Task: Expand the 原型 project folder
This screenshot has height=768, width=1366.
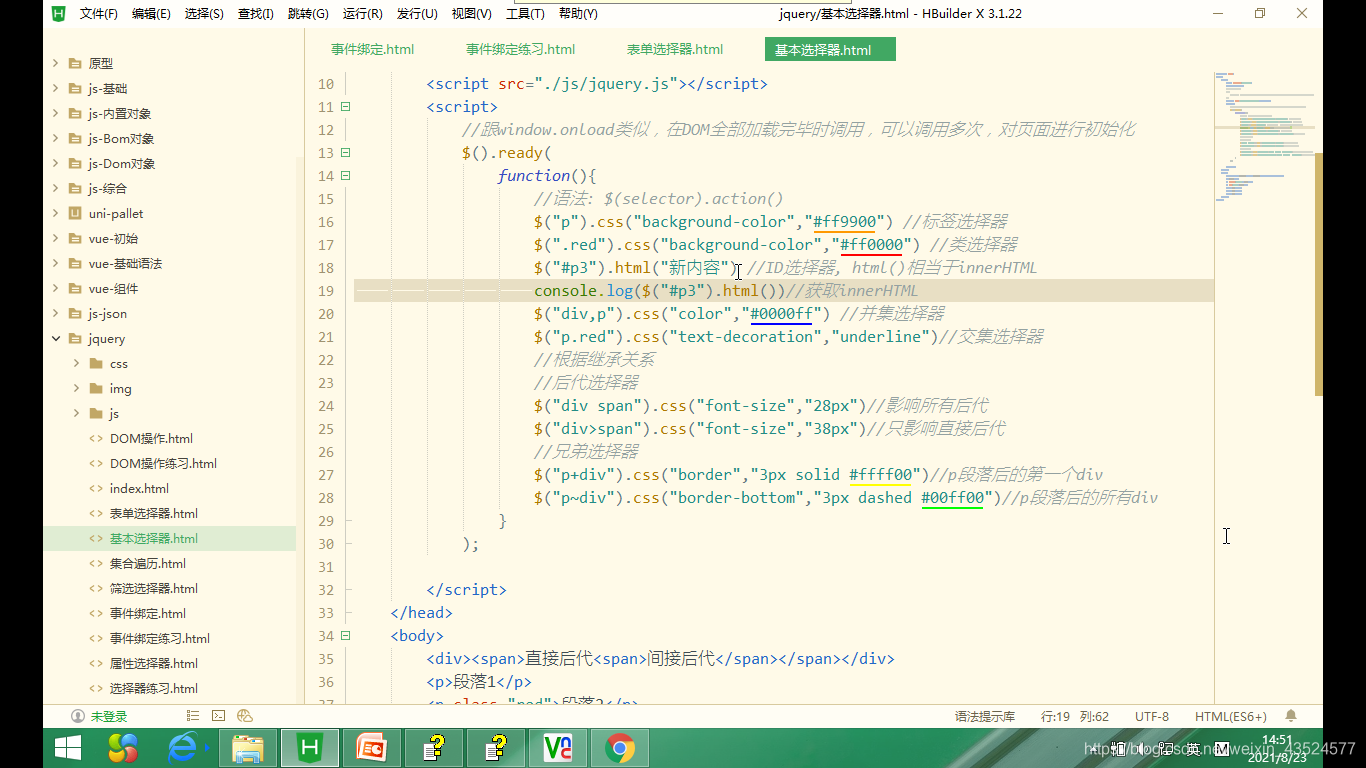Action: click(x=56, y=63)
